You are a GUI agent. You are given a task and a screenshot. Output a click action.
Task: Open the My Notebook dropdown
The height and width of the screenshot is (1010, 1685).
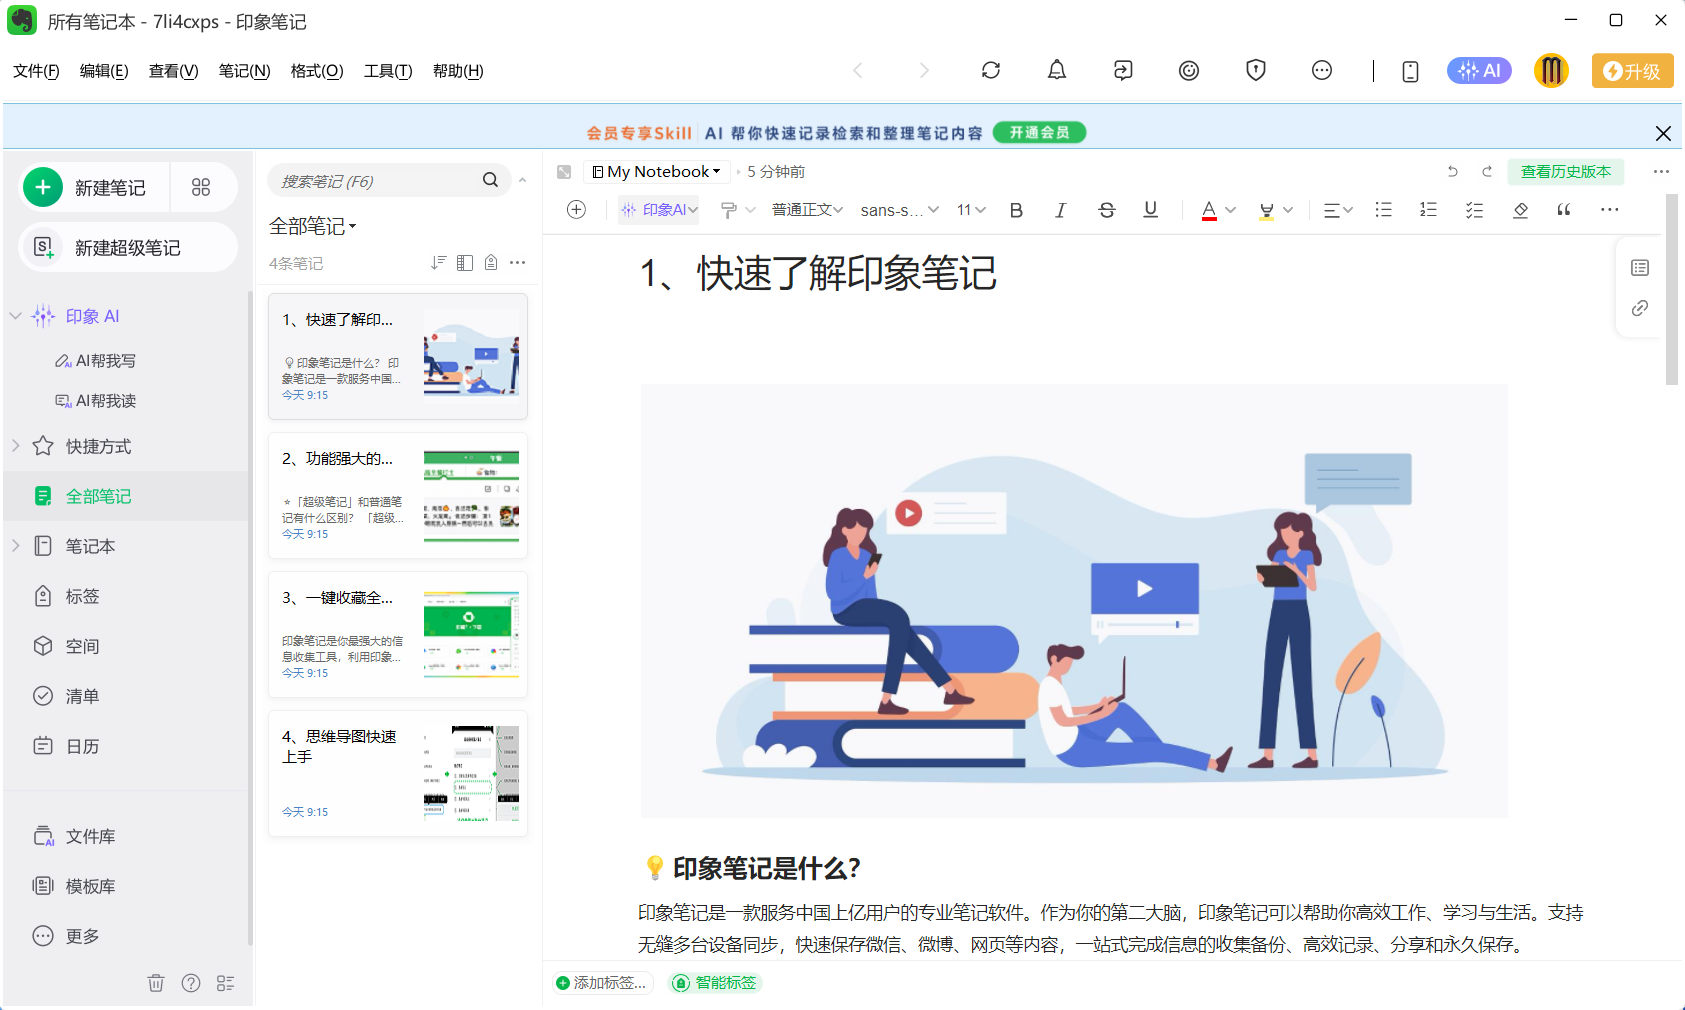click(656, 172)
